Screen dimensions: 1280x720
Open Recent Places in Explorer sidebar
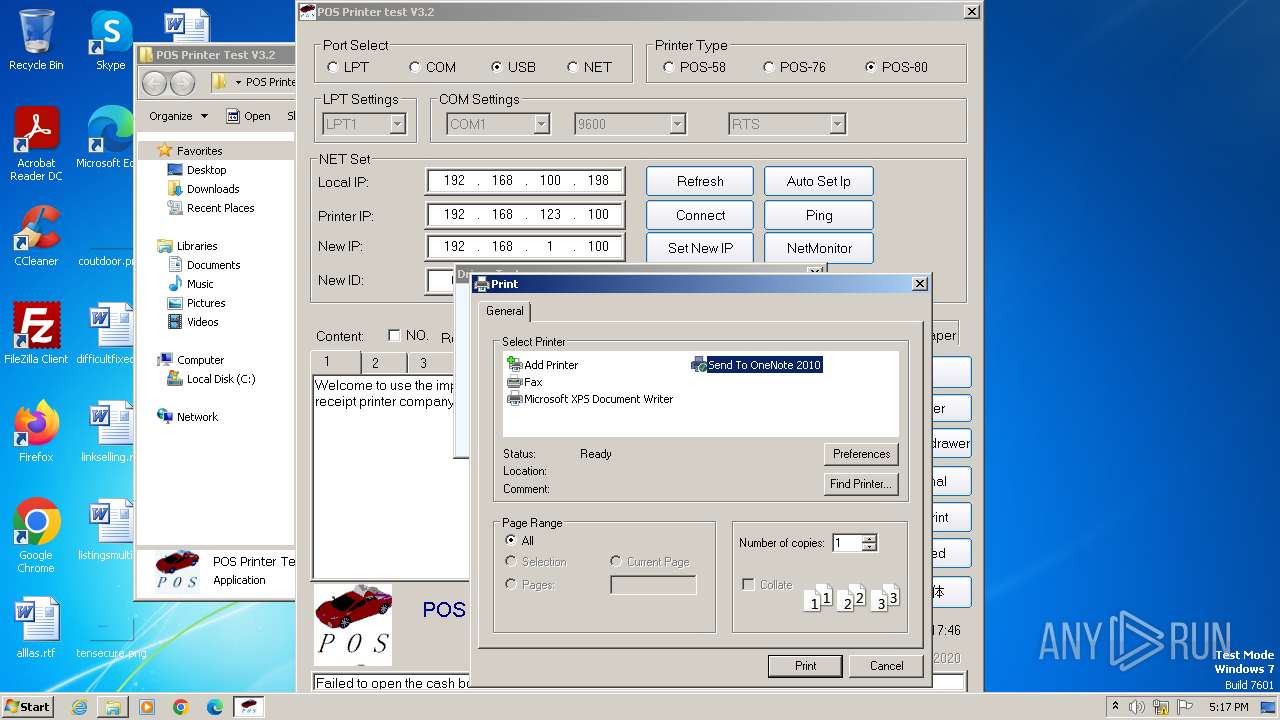coord(220,208)
